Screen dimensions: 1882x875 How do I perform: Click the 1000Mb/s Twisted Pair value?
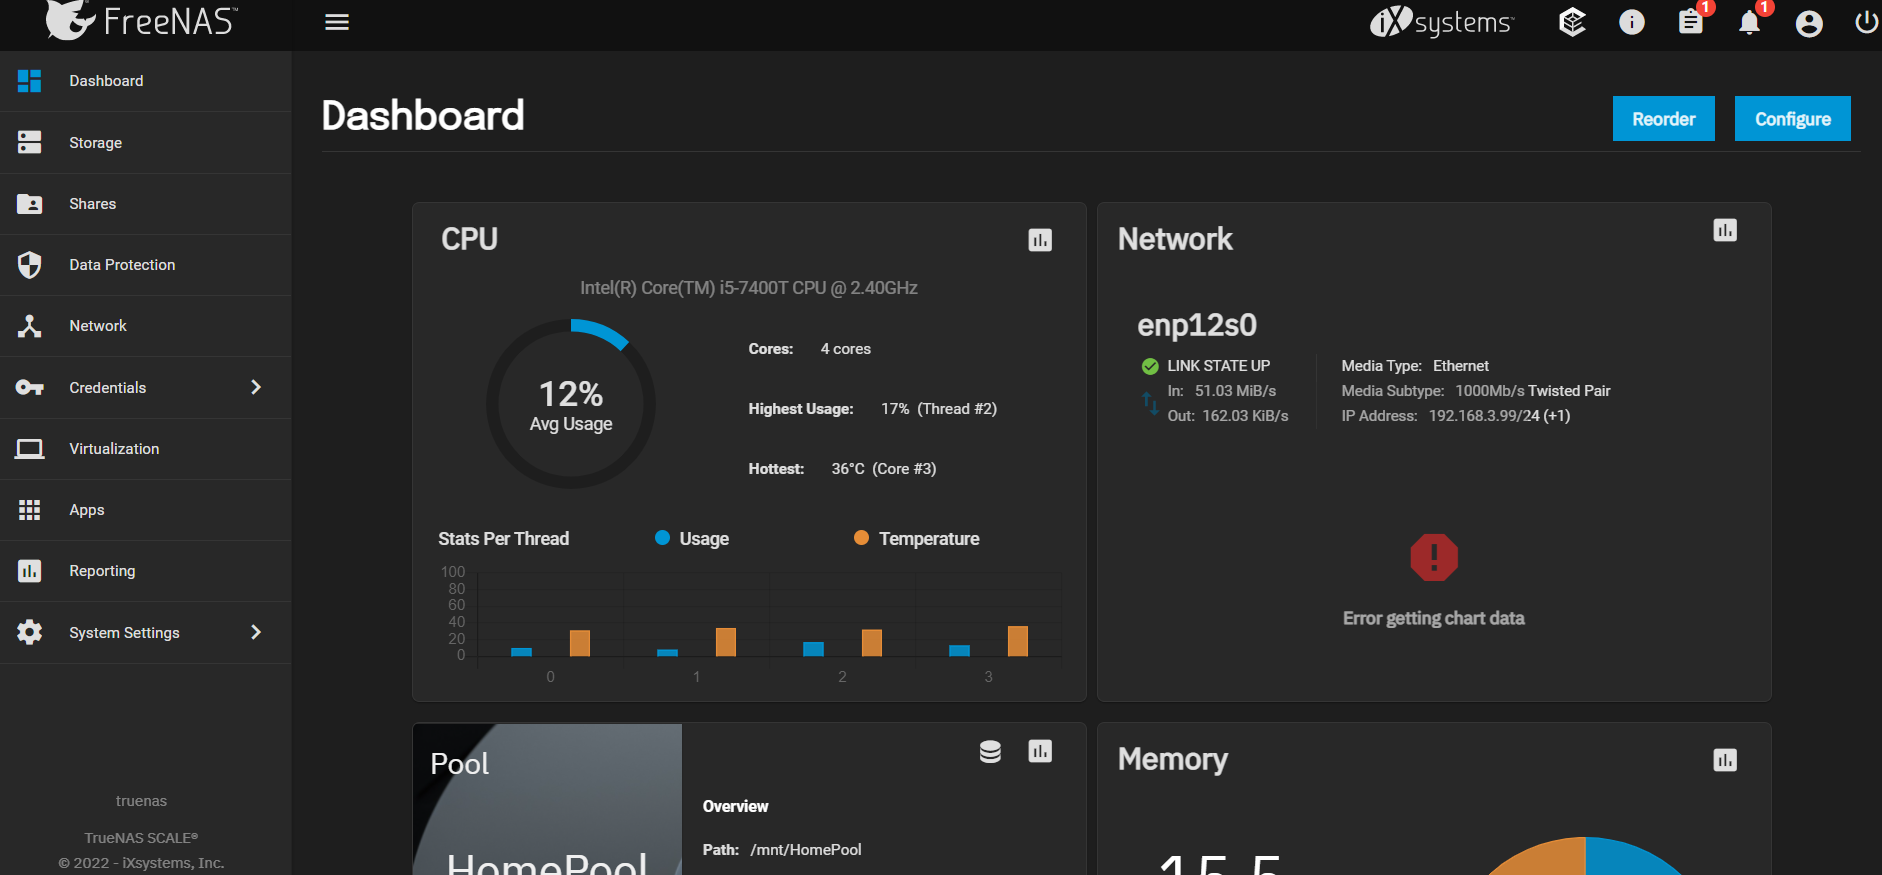(1533, 391)
